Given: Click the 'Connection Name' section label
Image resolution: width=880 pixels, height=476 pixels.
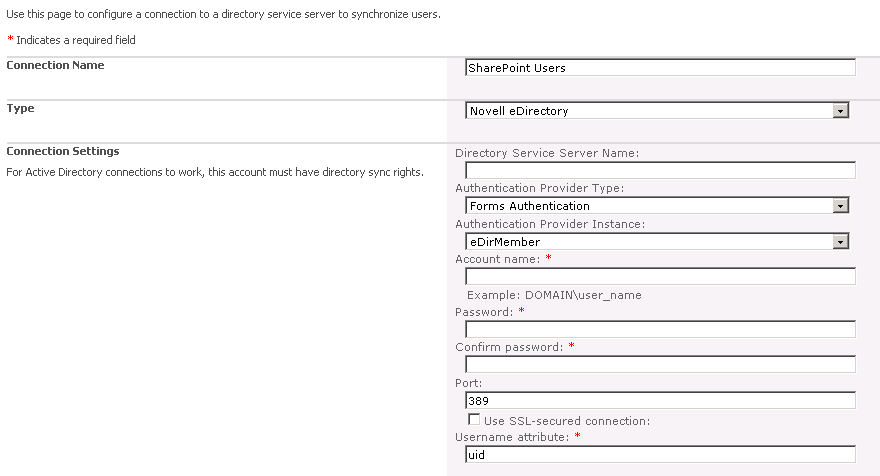Looking at the screenshot, I should click(x=55, y=65).
